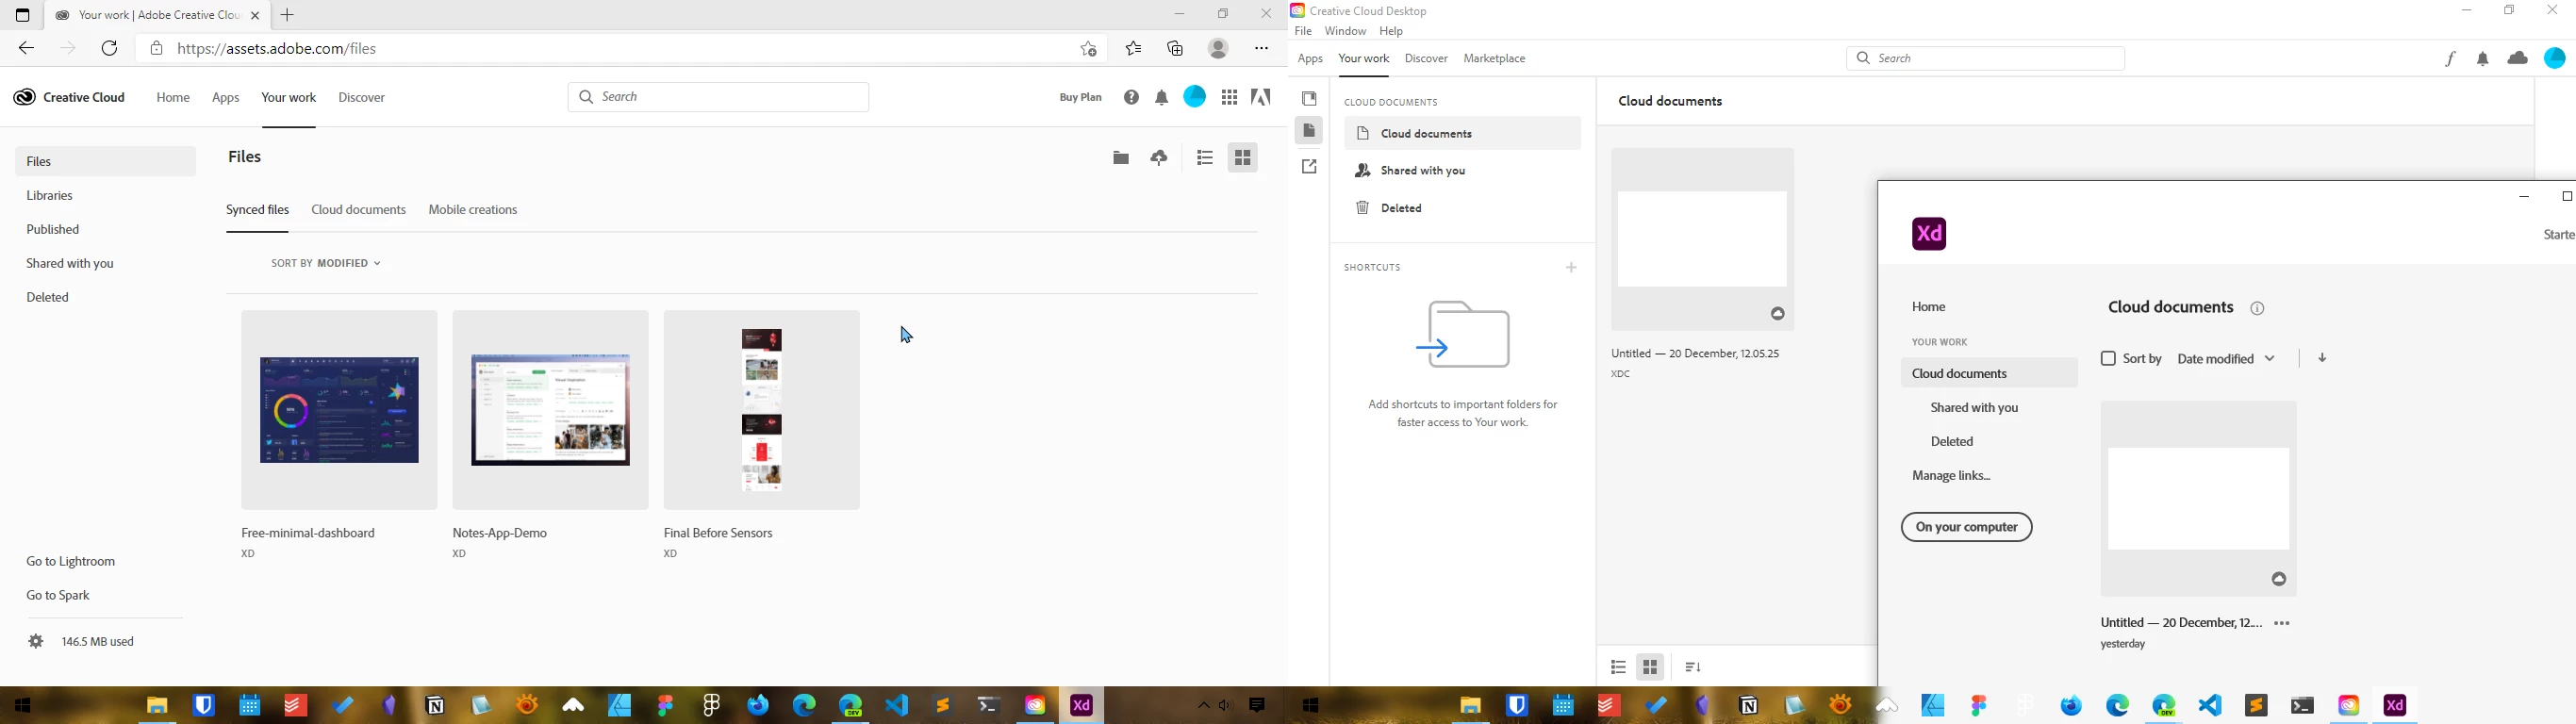This screenshot has height=724, width=2576.
Task: Open the Adobe web apps grid launcher
Action: 1230,97
